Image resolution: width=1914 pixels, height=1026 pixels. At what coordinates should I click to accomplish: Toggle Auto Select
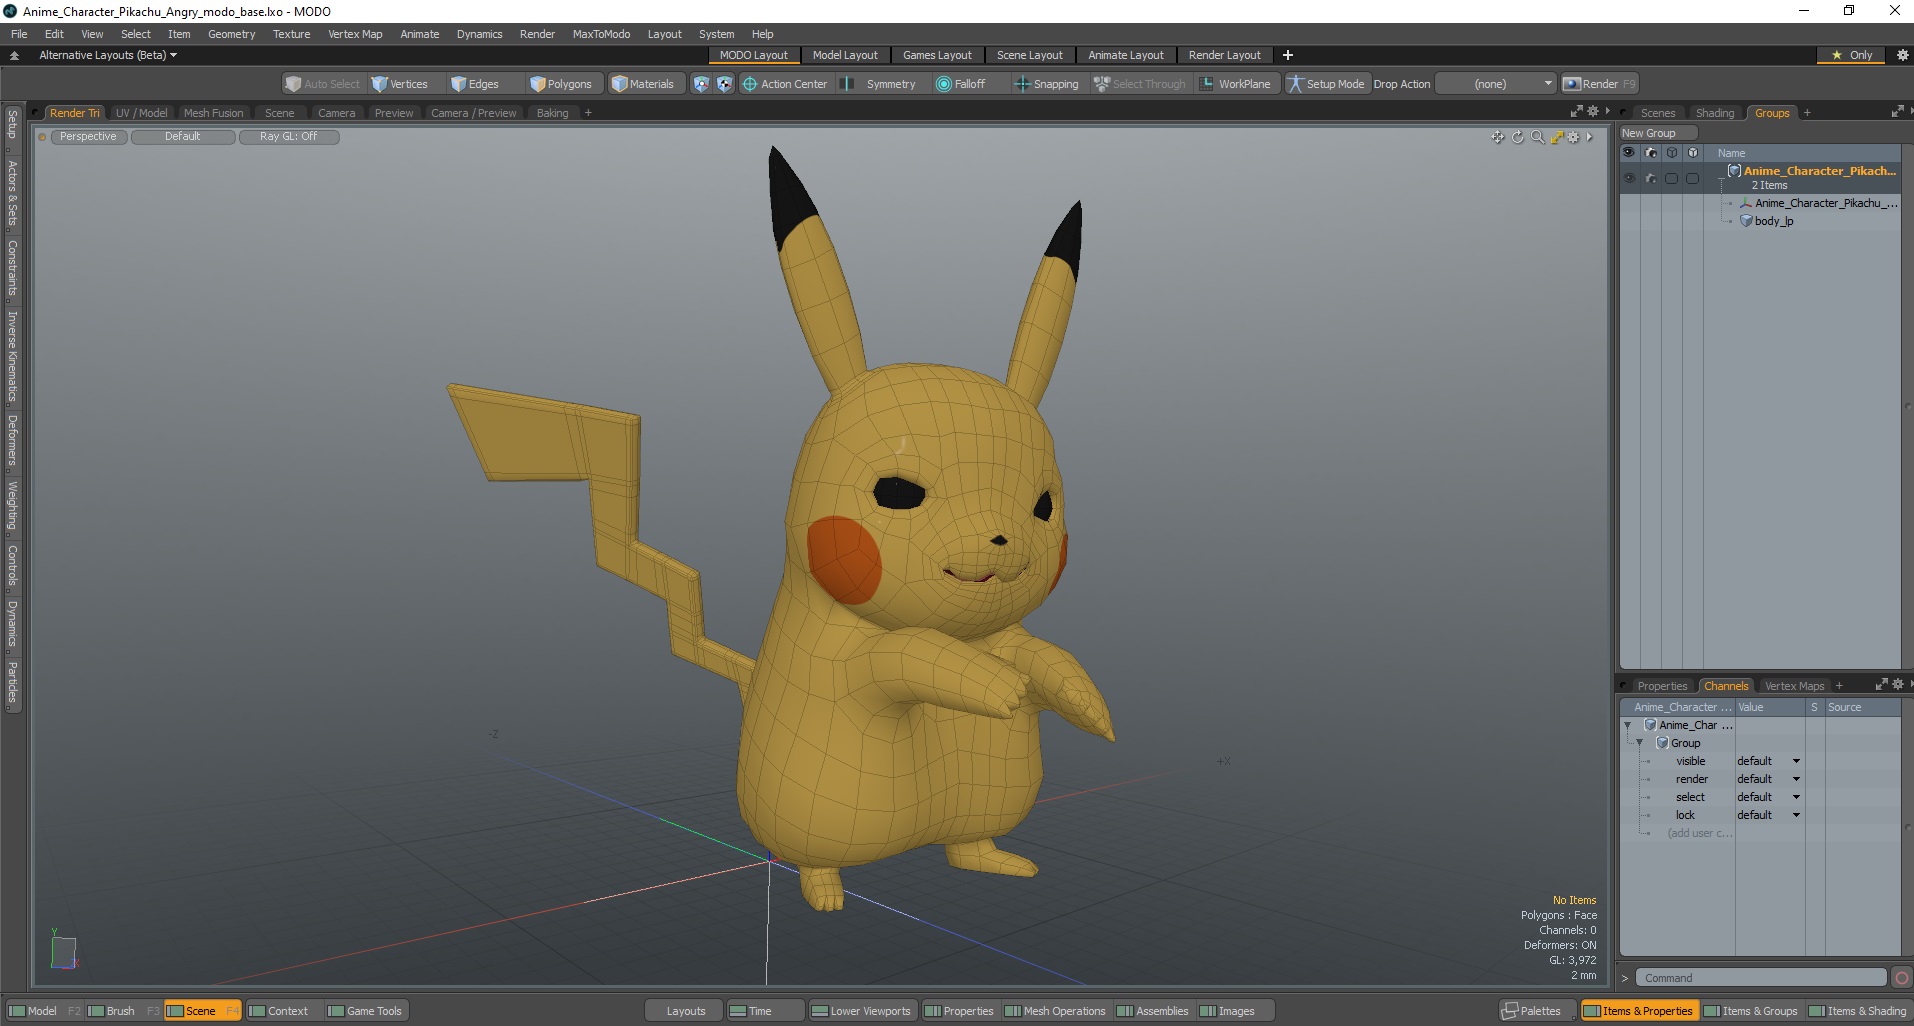pos(322,84)
